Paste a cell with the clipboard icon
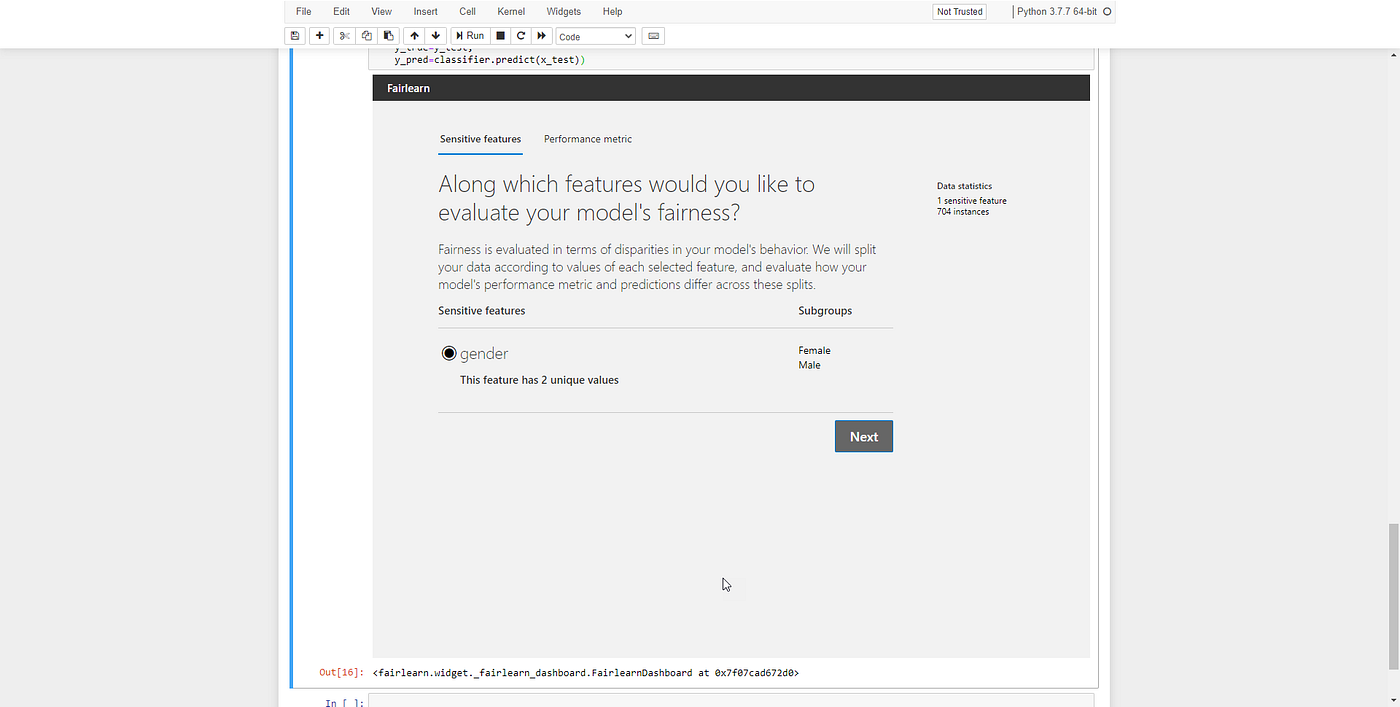 [388, 35]
